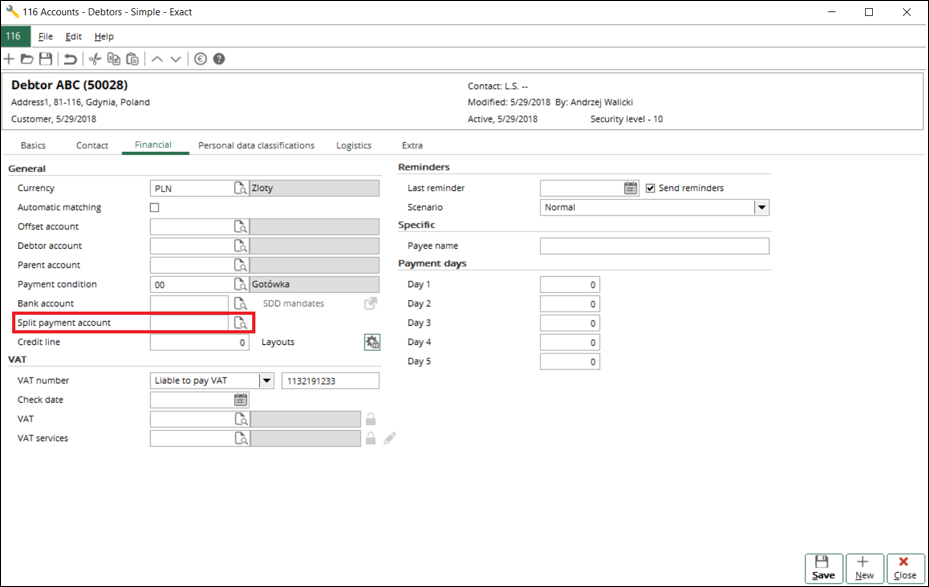Open Last reminder calendar picker
929x587 pixels.
630,188
